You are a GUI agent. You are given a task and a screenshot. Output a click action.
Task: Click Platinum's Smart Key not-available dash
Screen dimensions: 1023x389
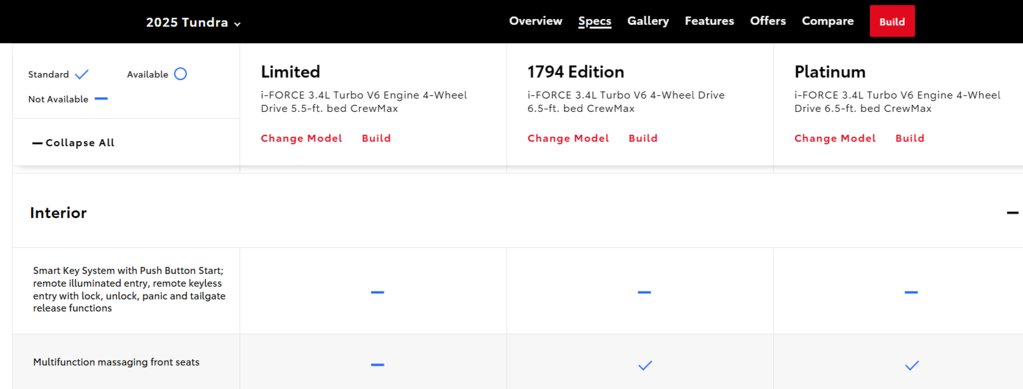coord(911,292)
